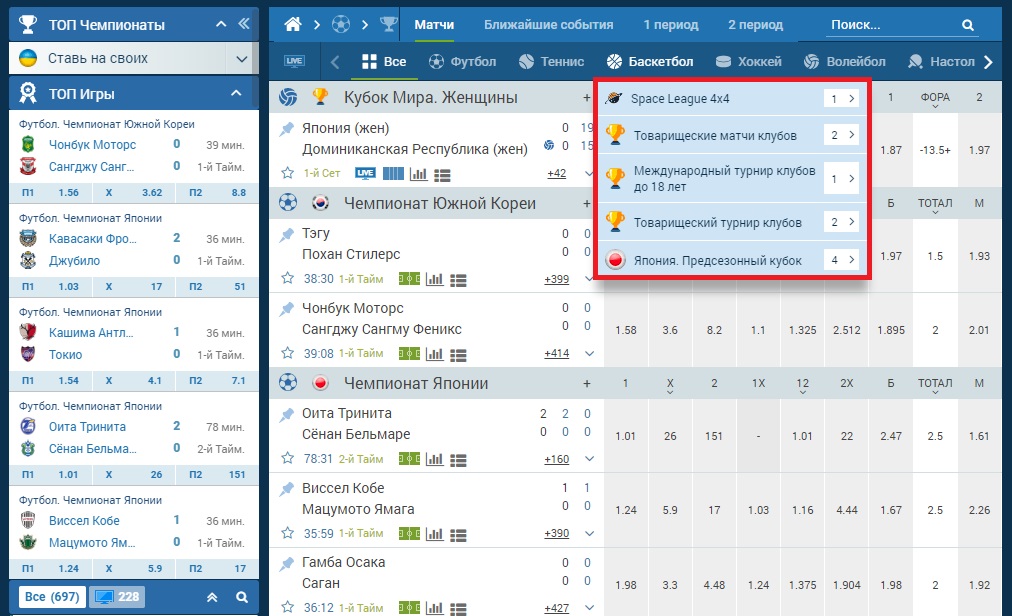
Task: Select Хоккей sport filter
Action: click(x=749, y=61)
